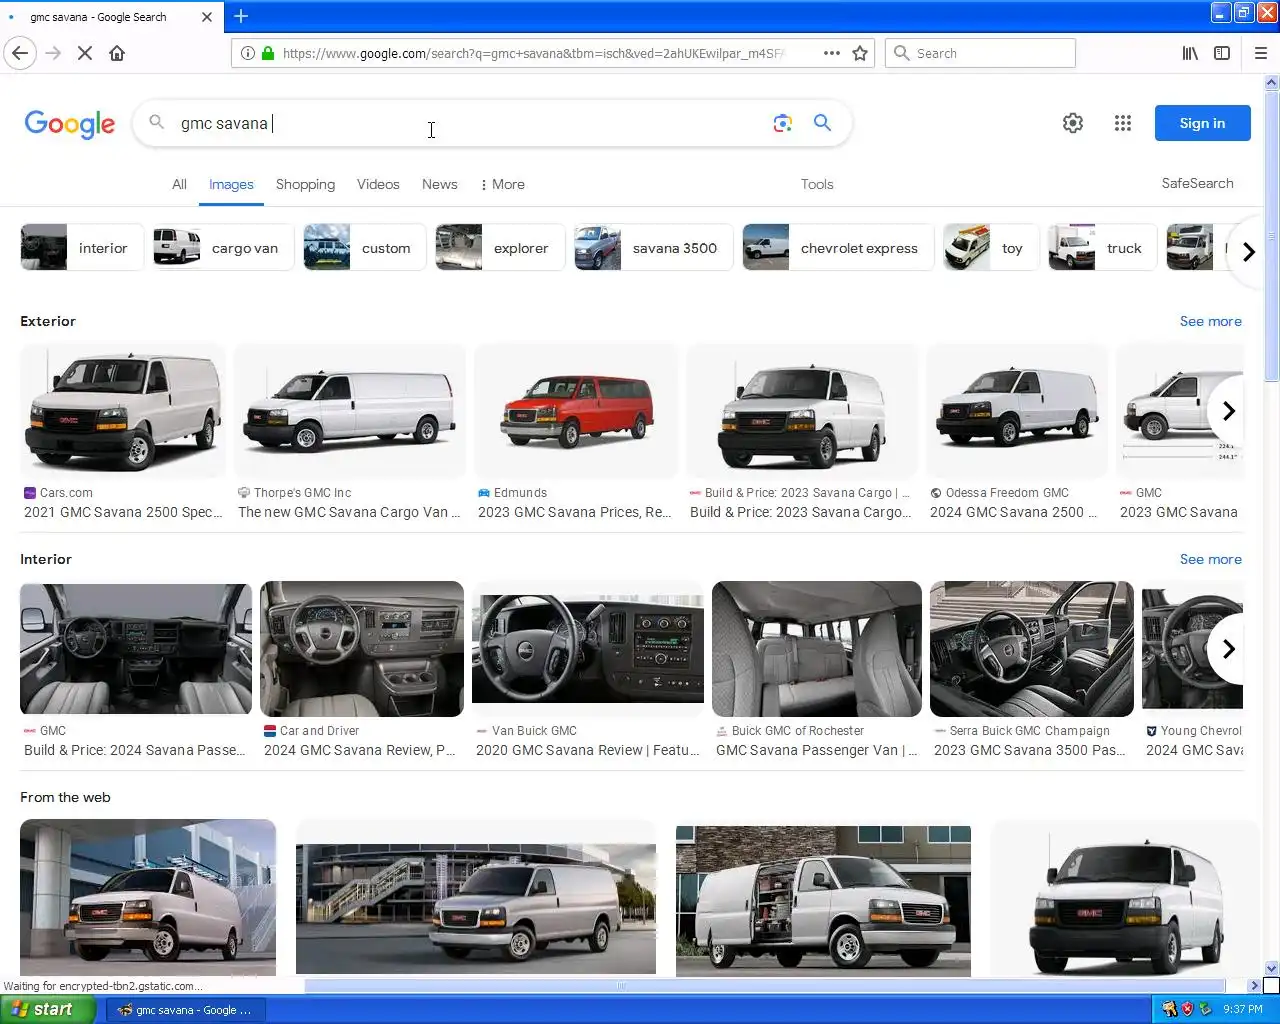Expand the More search options menu
The image size is (1280, 1024).
point(502,184)
